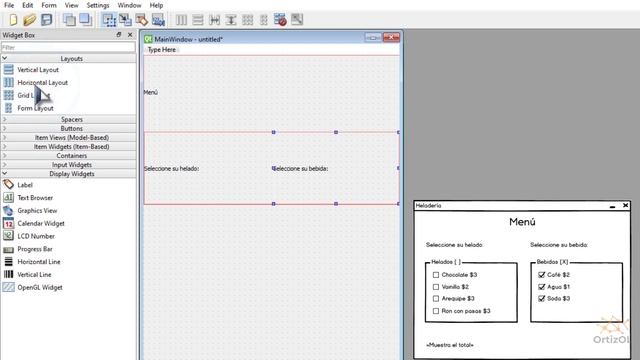Click the Open Form folder icon

click(29, 20)
